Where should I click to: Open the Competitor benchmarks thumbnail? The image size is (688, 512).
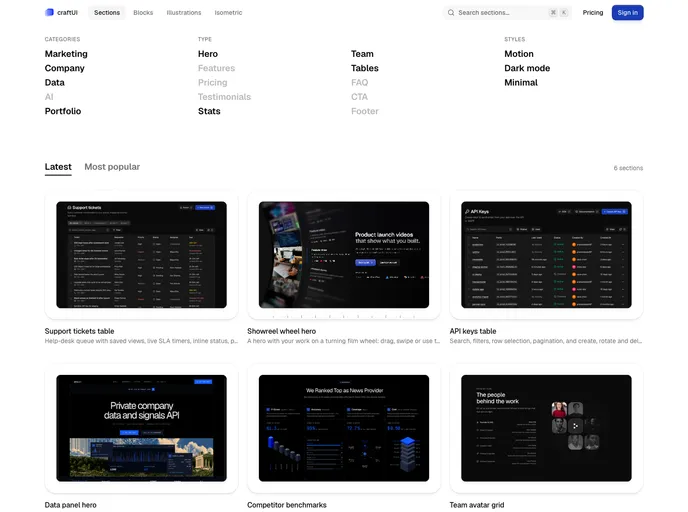[344, 428]
